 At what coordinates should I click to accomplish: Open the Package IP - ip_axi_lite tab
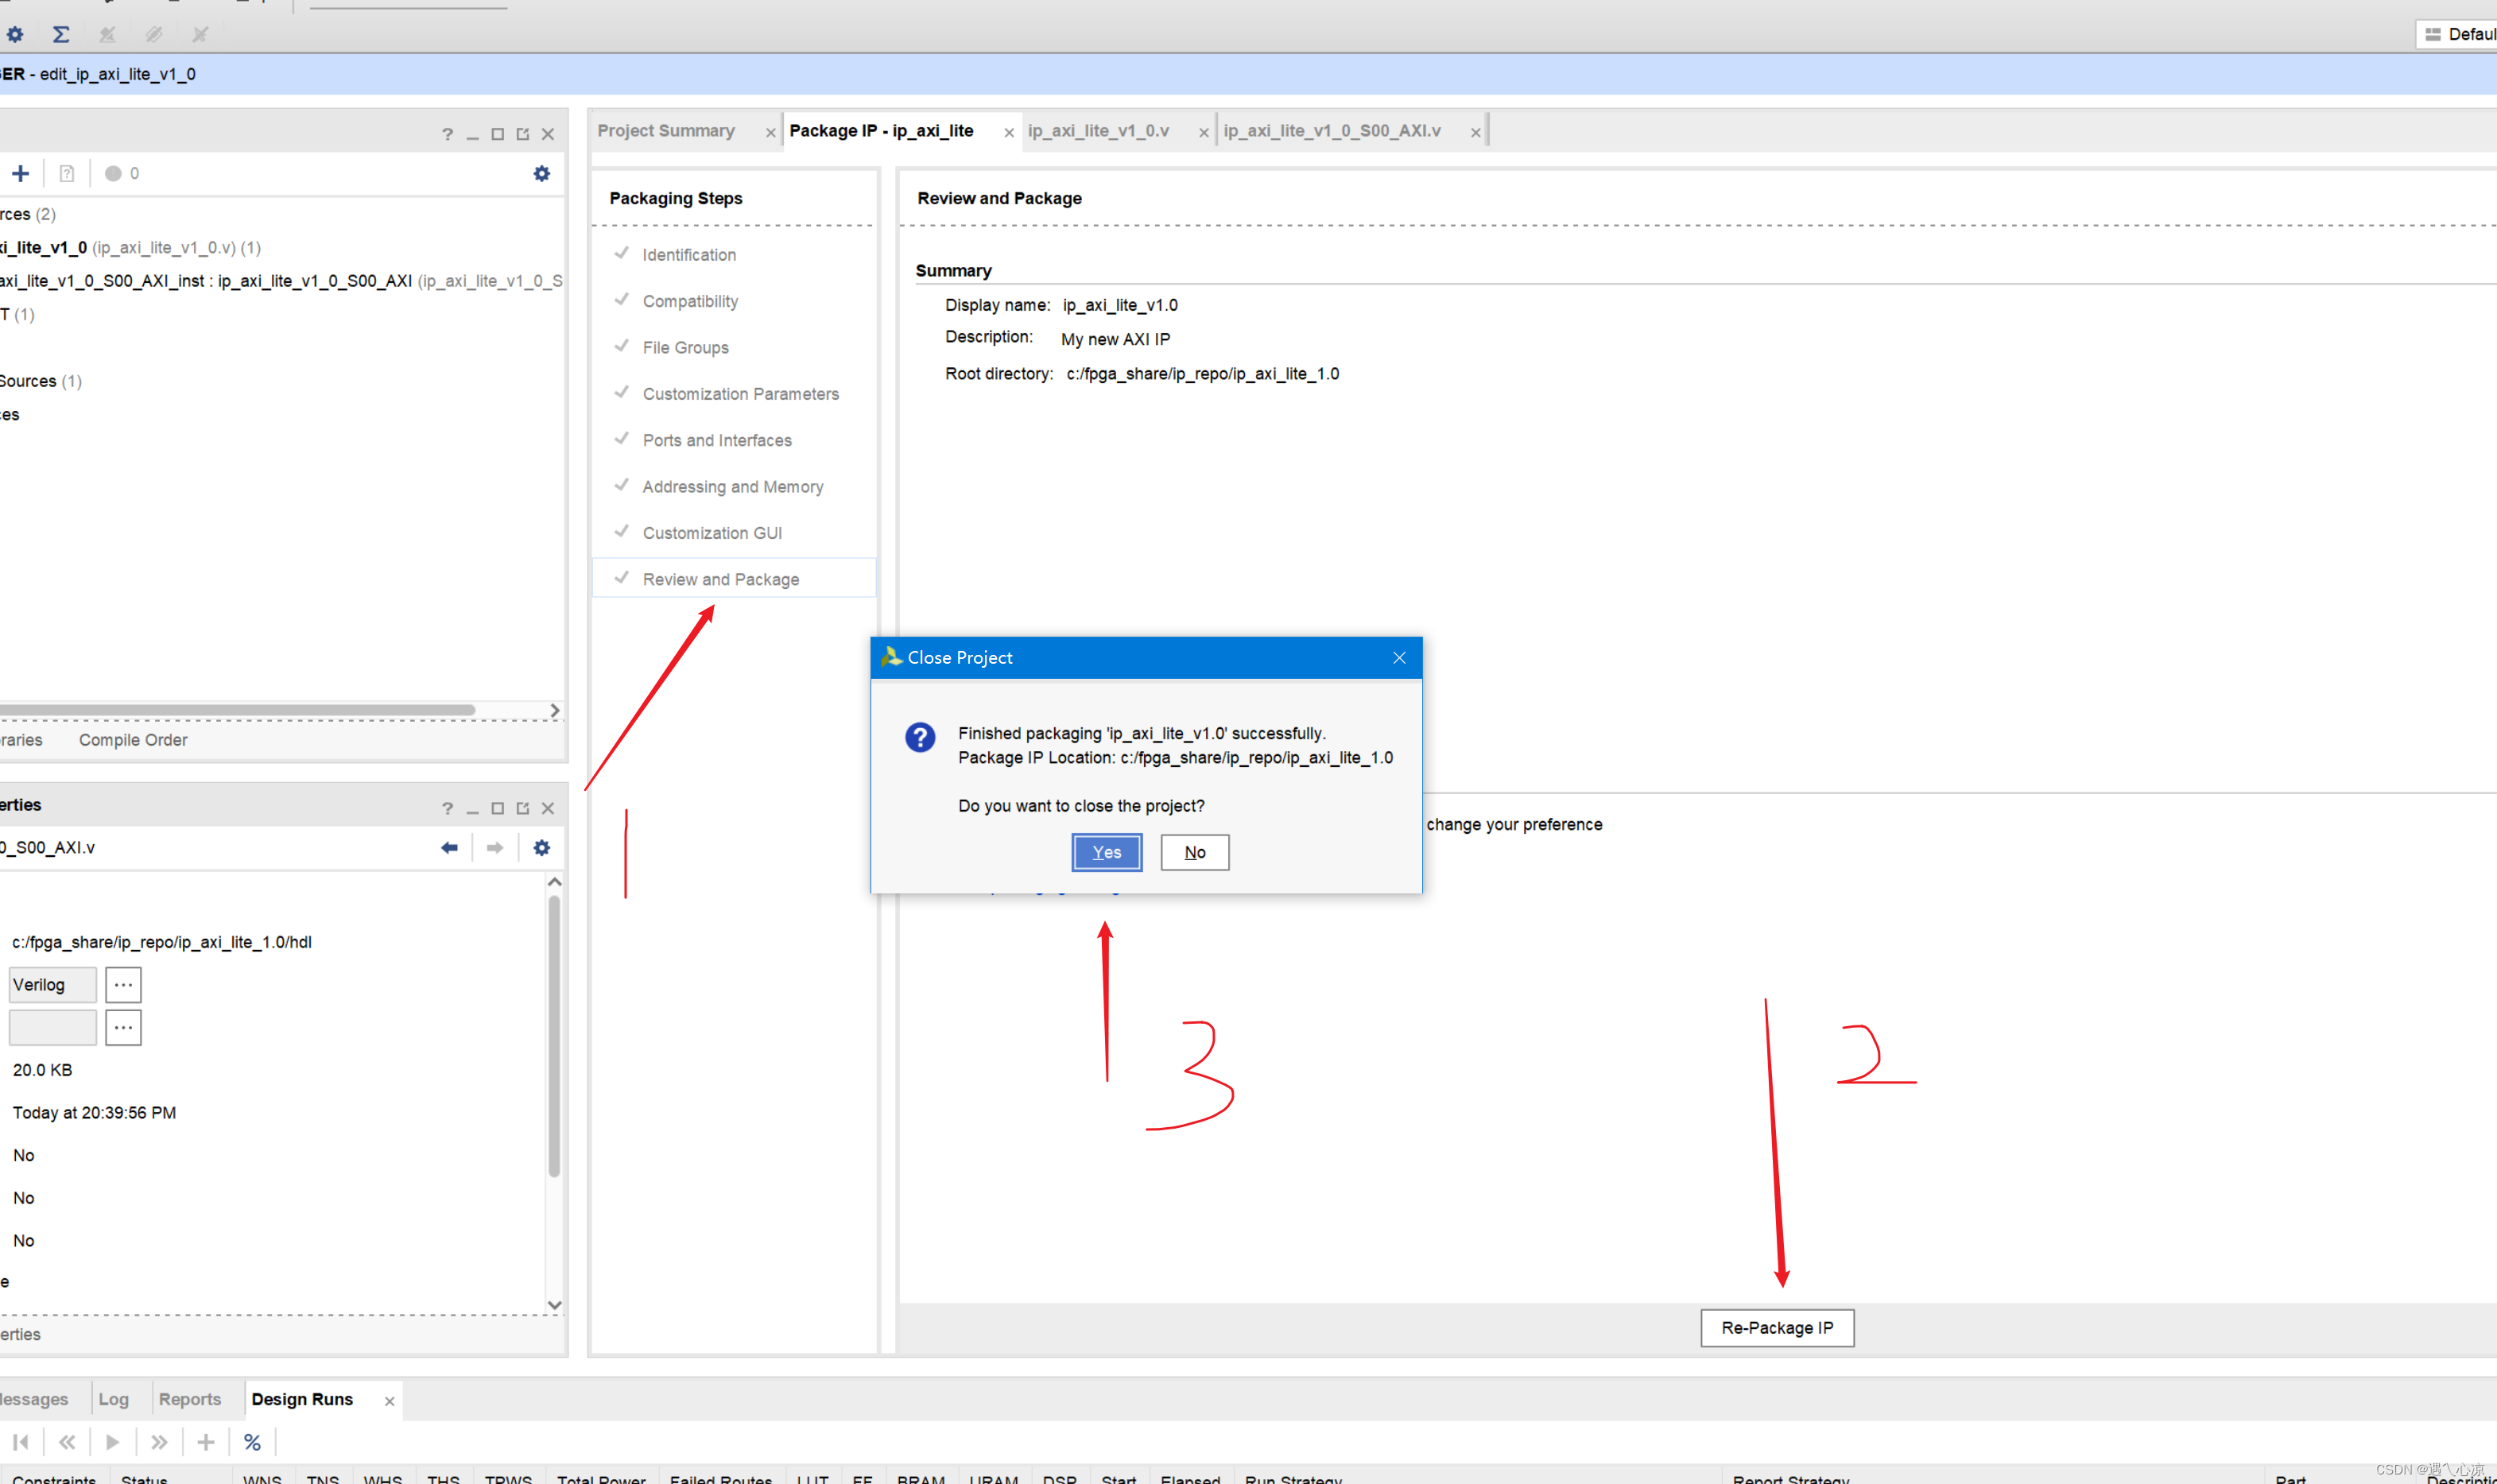883,129
